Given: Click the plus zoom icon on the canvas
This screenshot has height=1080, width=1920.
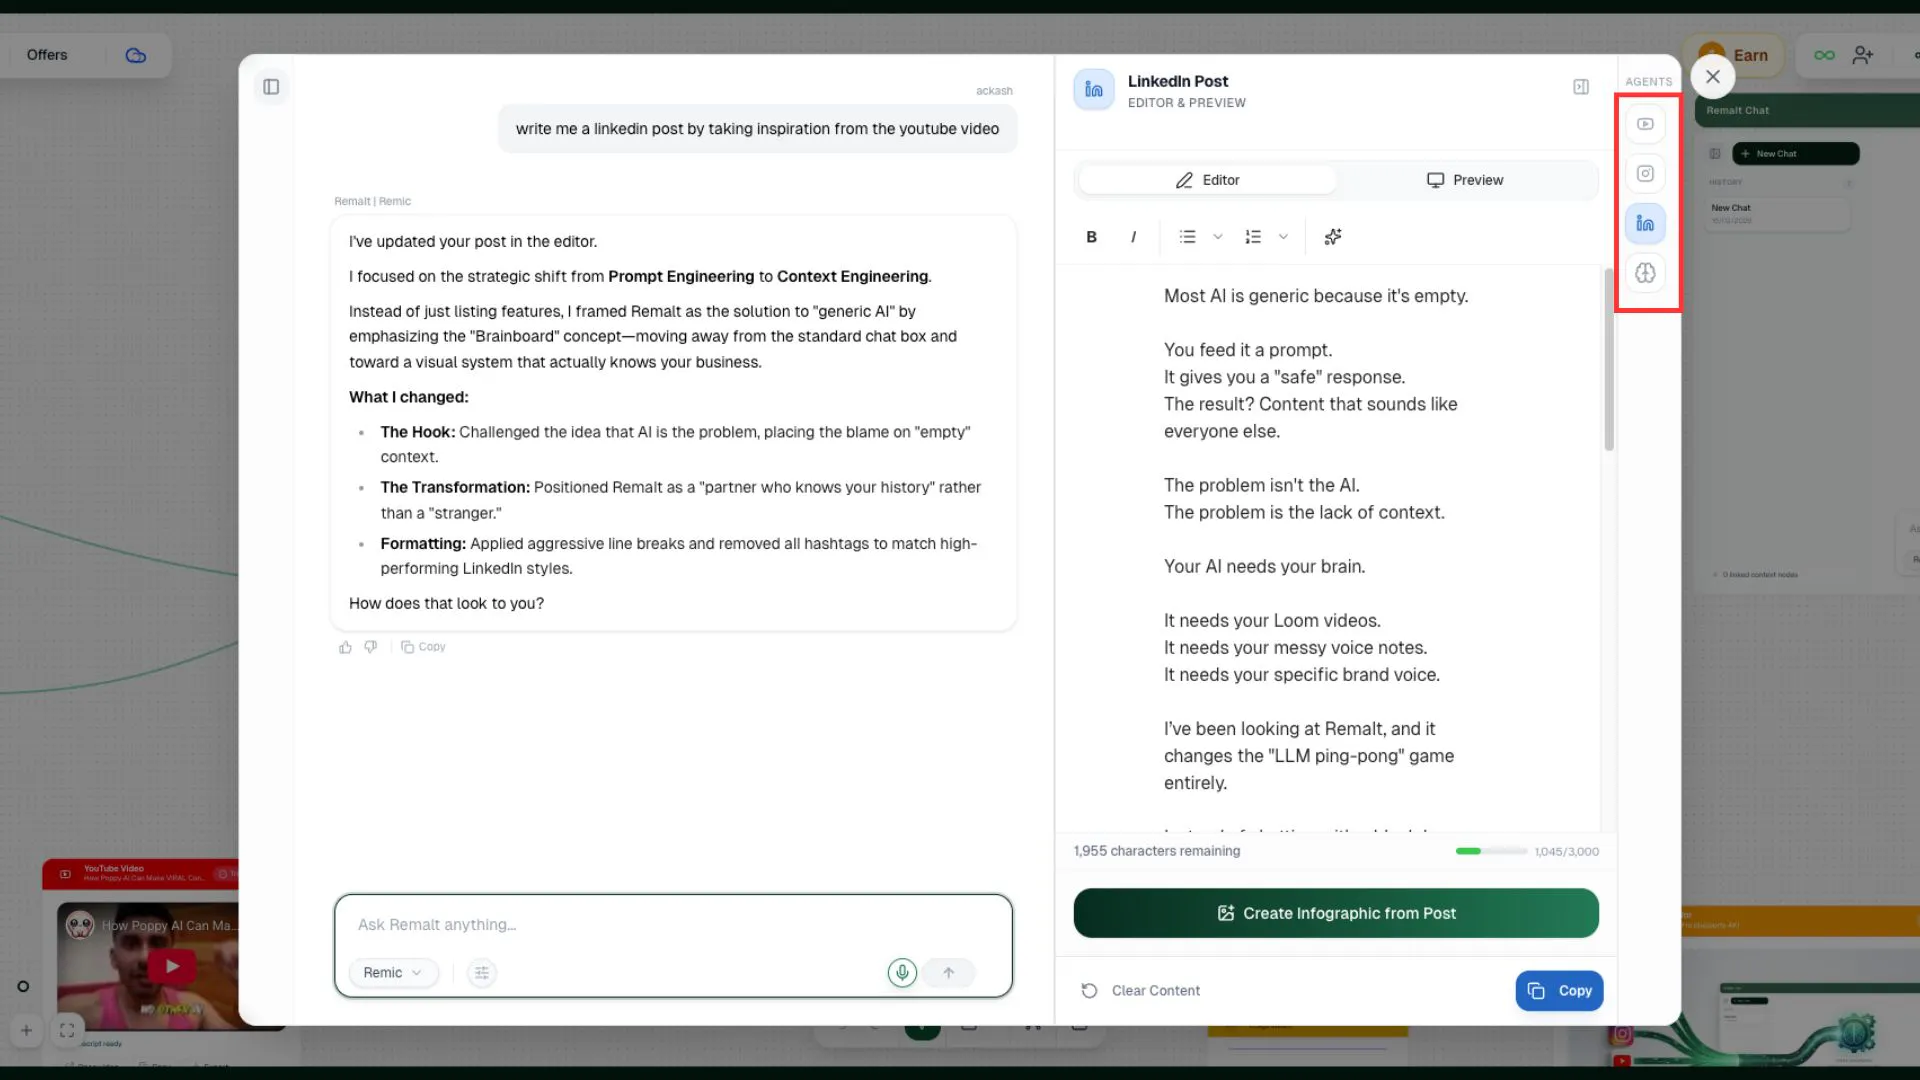Looking at the screenshot, I should 26,1031.
